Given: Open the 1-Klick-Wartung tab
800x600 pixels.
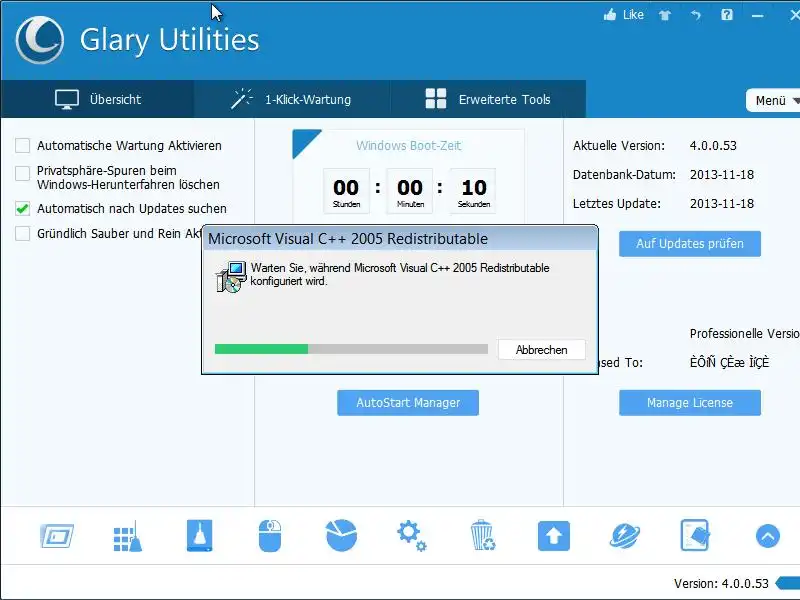Looking at the screenshot, I should click(x=291, y=99).
